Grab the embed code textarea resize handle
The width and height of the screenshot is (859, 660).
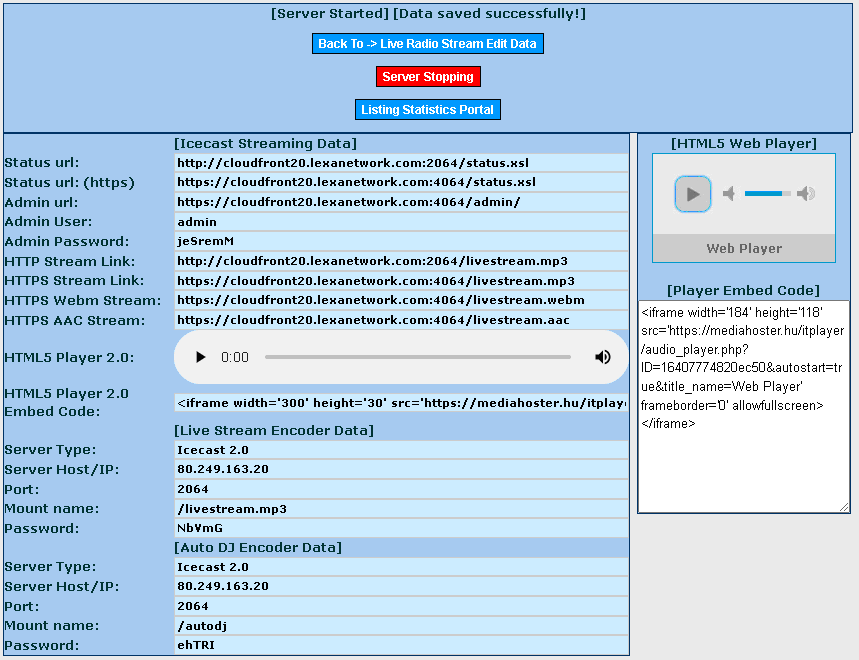pyautogui.click(x=844, y=508)
